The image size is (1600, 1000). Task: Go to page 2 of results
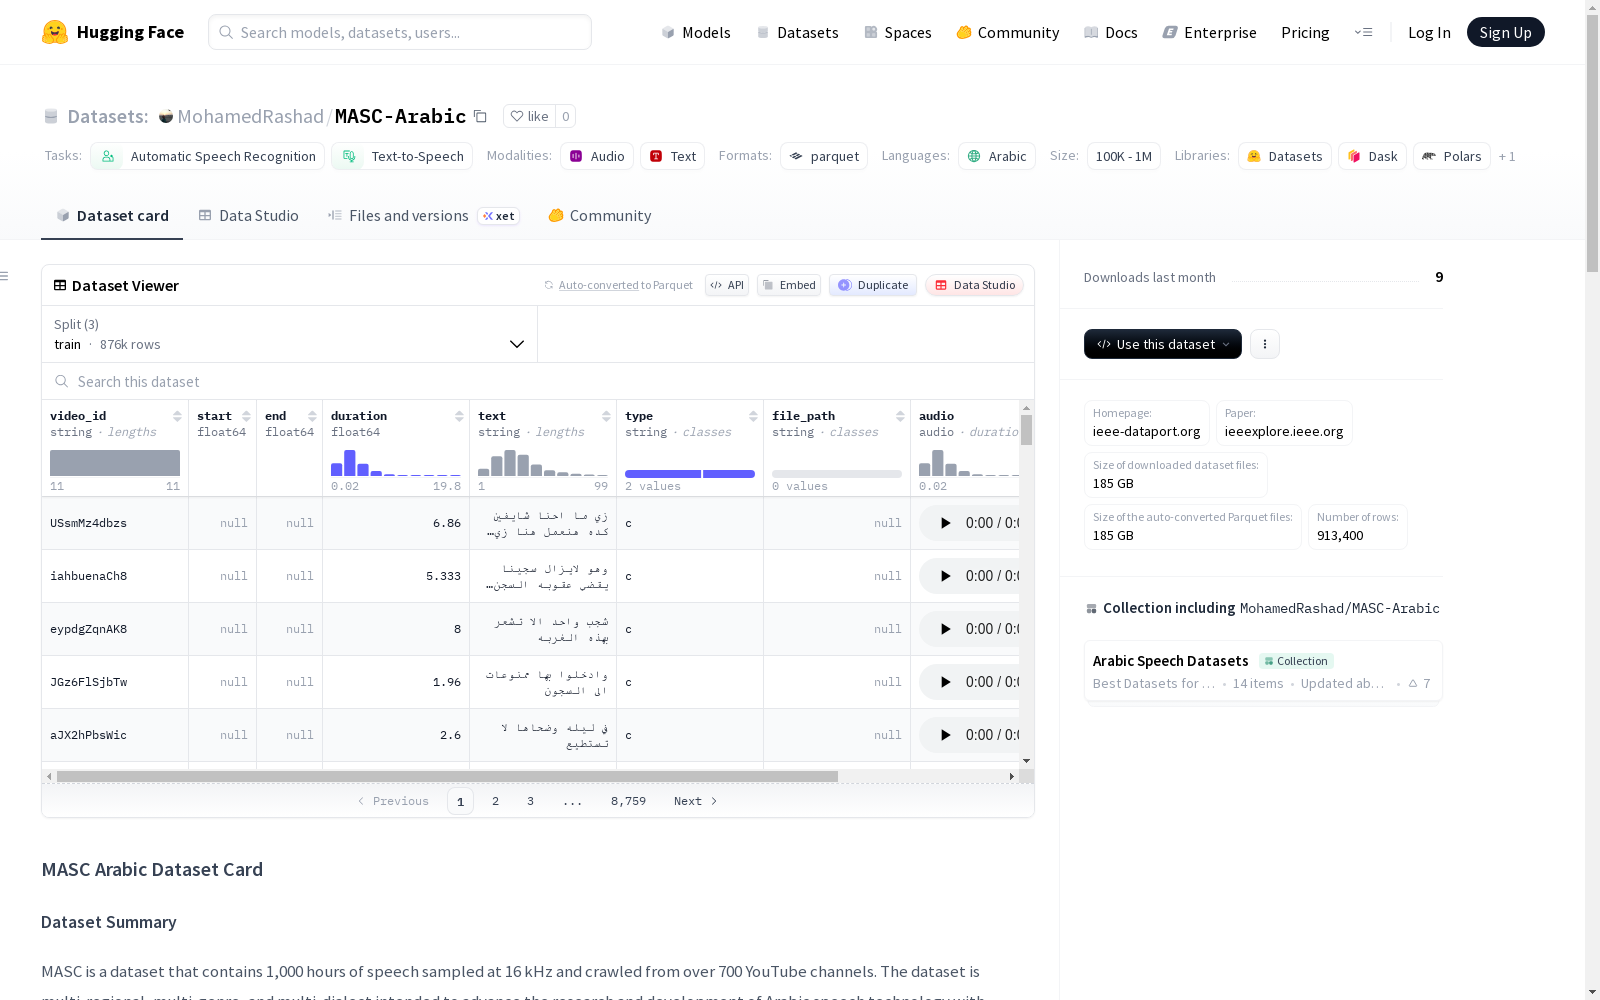(495, 801)
